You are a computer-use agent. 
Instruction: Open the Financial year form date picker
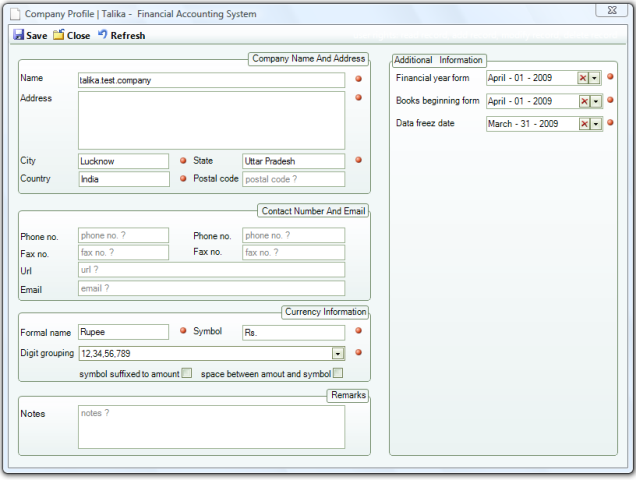(595, 78)
